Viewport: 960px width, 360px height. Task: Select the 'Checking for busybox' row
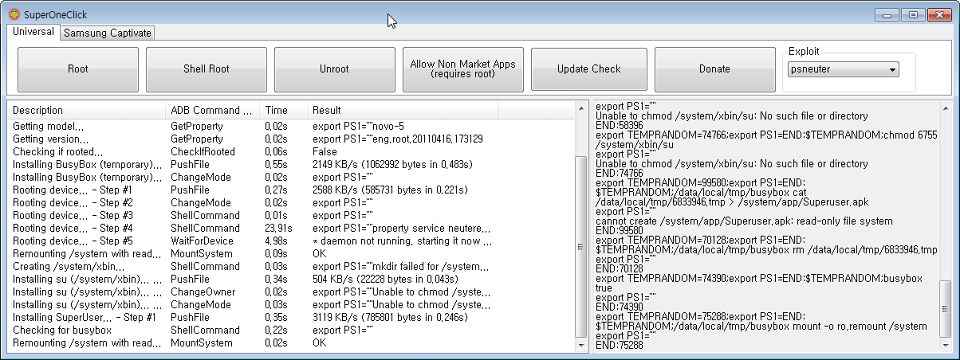[292, 330]
